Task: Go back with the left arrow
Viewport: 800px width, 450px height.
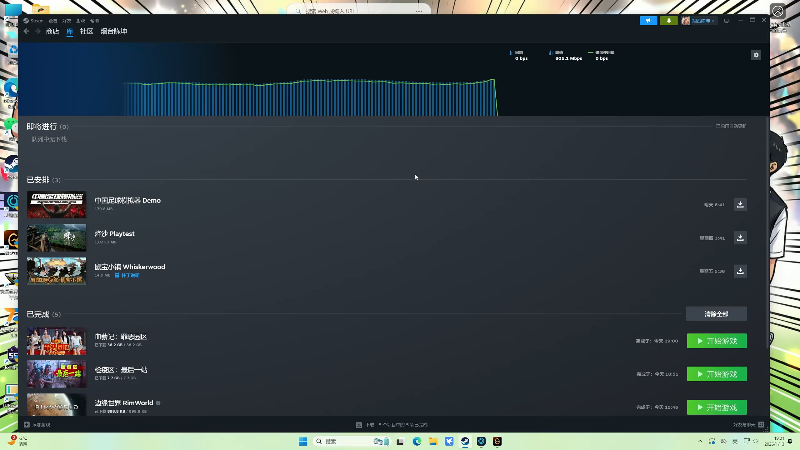Action: [x=27, y=31]
